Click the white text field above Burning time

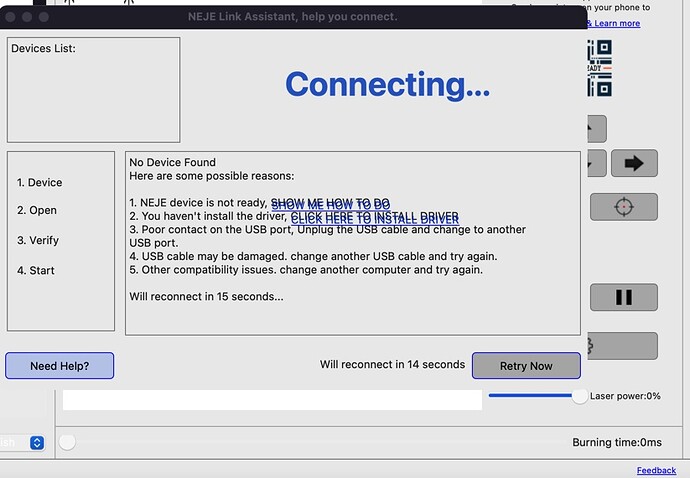coord(272,400)
